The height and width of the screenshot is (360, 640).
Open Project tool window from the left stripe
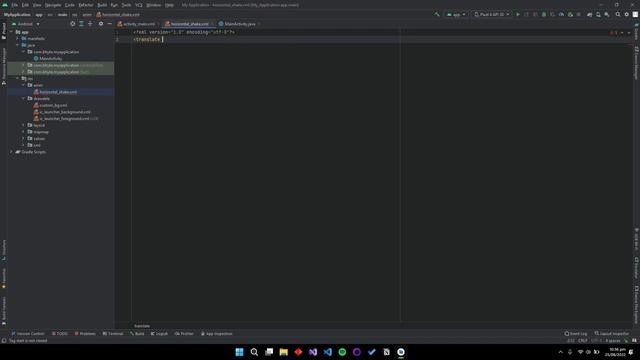pyautogui.click(x=4, y=31)
